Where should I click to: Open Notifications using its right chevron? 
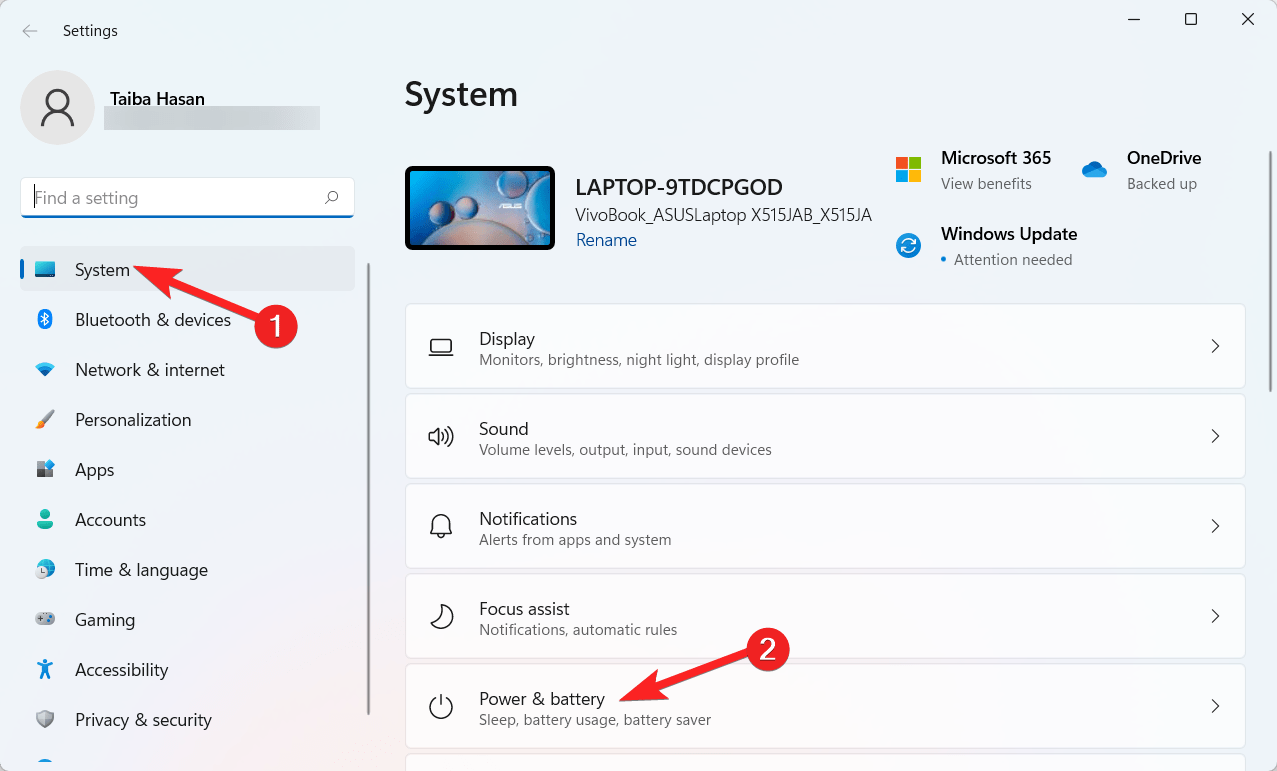click(x=1216, y=526)
